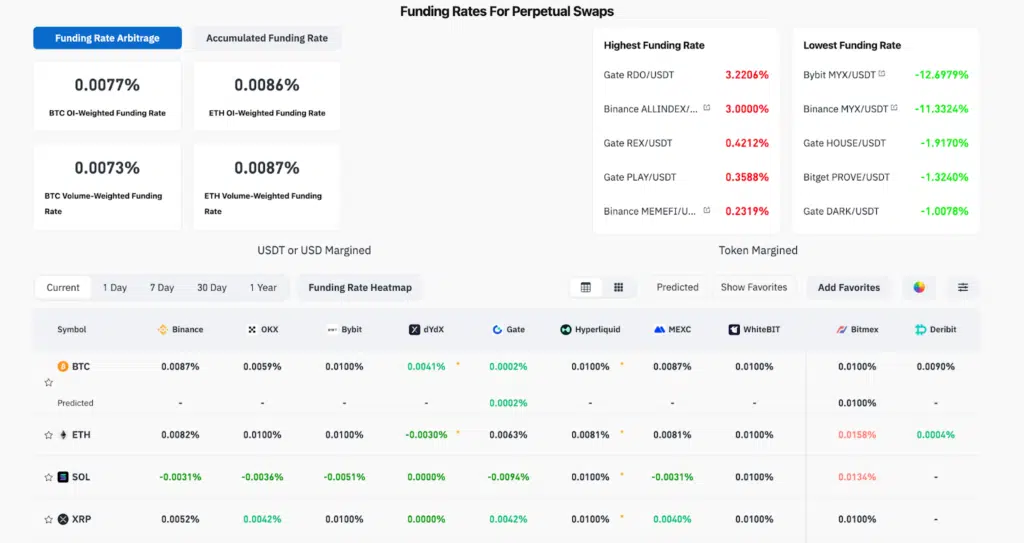
Task: Select the 7 Day timeframe tab
Action: click(161, 287)
